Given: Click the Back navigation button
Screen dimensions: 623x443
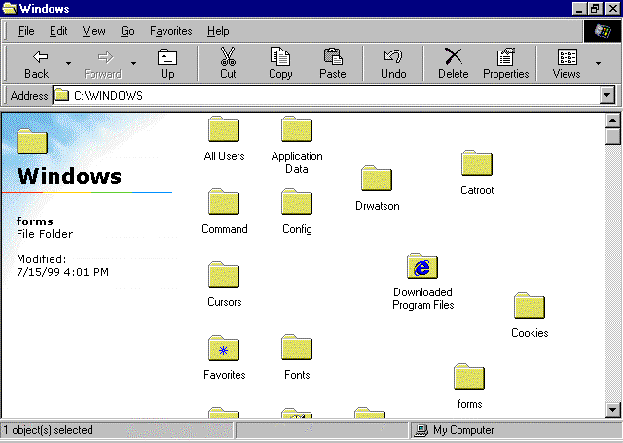Looking at the screenshot, I should 37,63.
